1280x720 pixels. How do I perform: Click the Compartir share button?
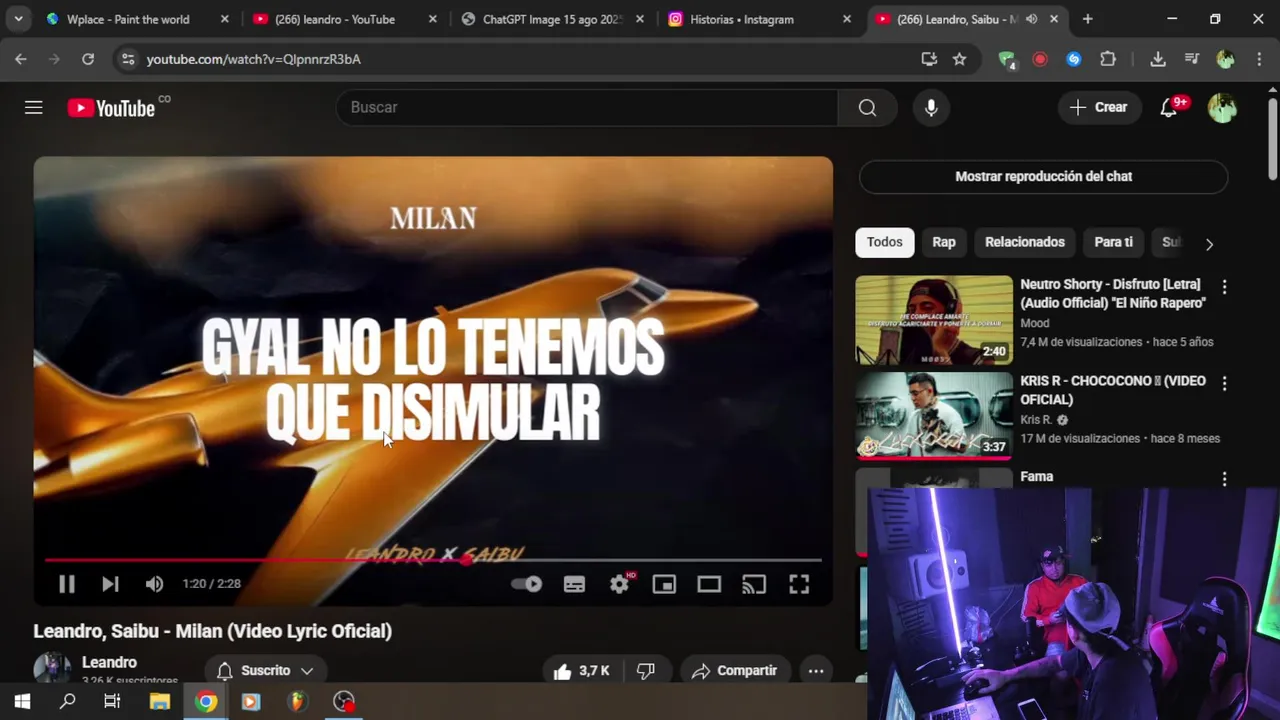tap(734, 671)
